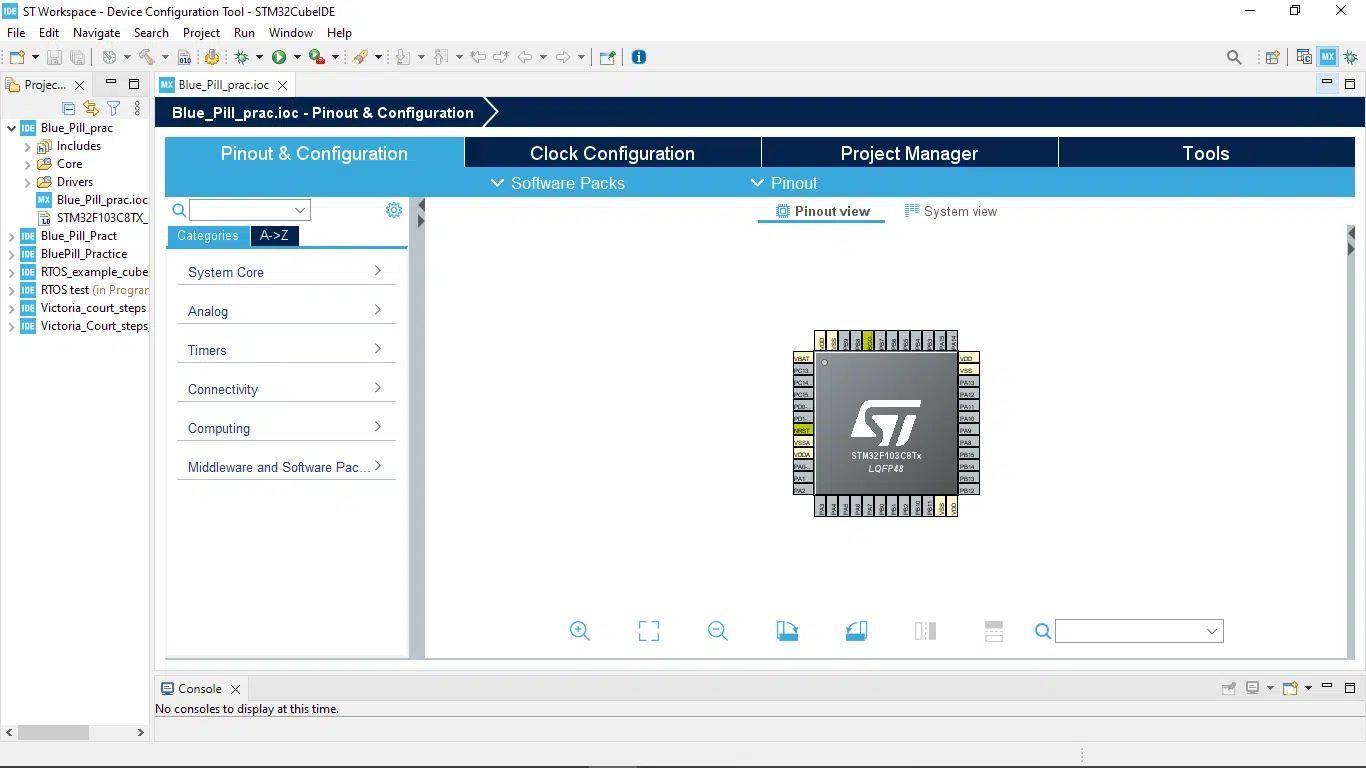Expand the Includes tree node
1366x768 pixels.
pos(28,146)
